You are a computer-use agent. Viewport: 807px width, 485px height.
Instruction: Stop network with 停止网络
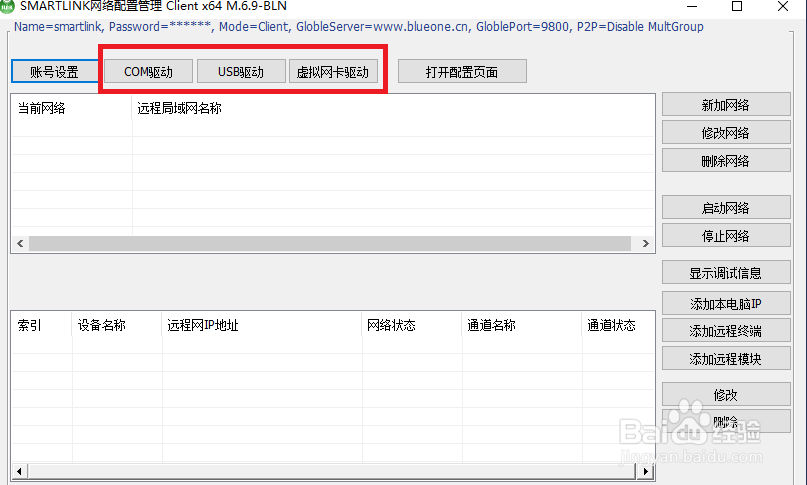coord(726,235)
